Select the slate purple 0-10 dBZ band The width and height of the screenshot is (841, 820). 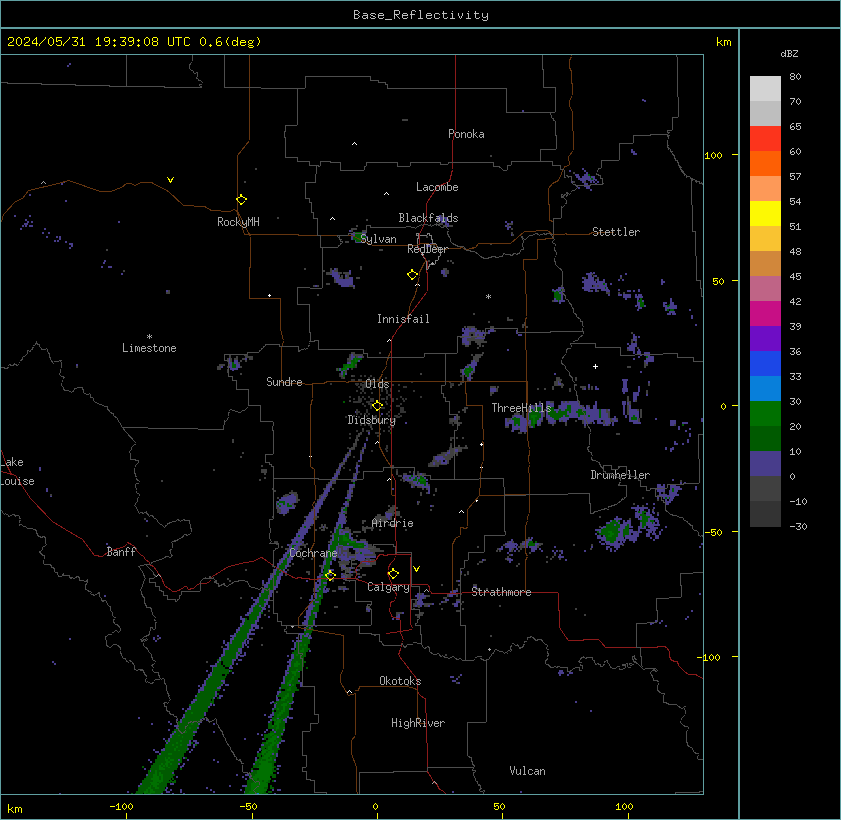pos(765,463)
